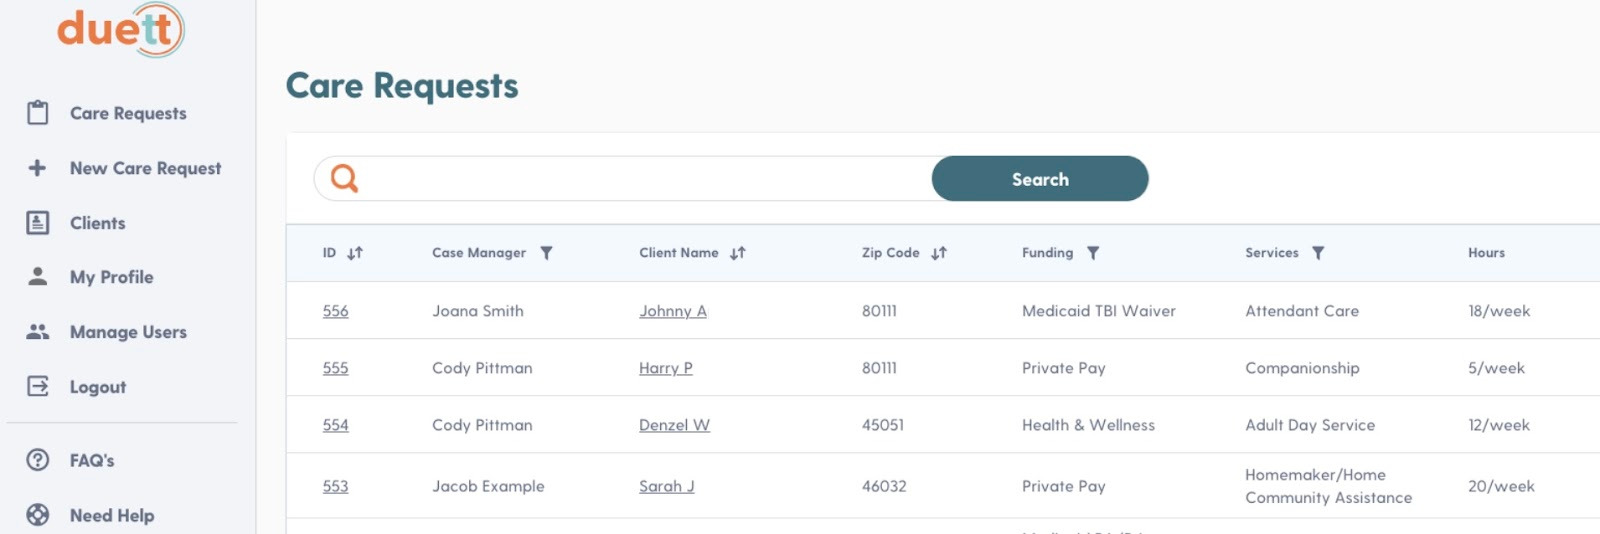Click the Need Help lifebuoy icon
Viewport: 1600px width, 534px height.
(x=38, y=515)
